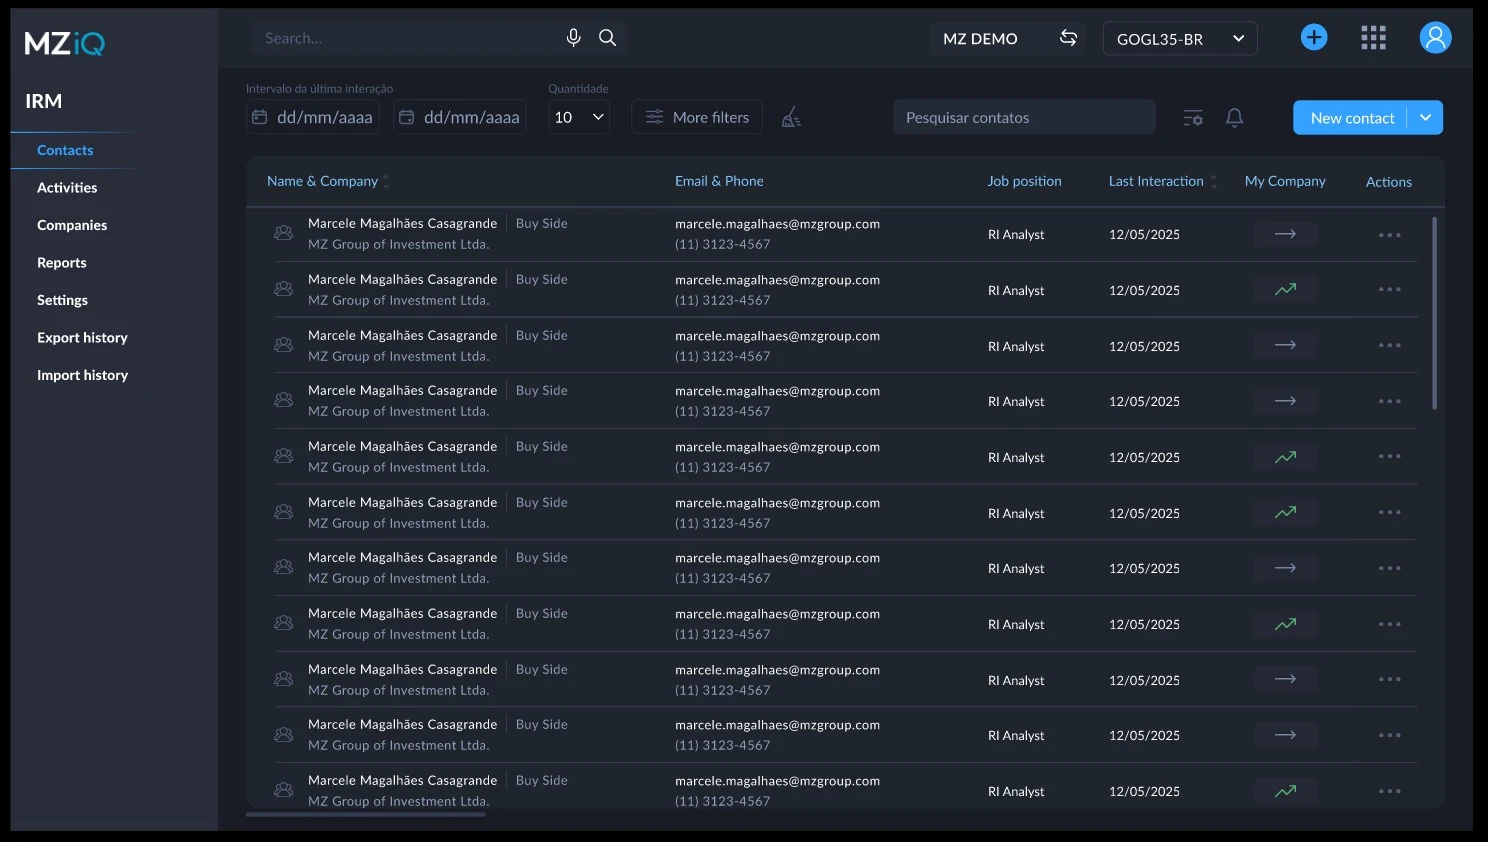Screen dimensions: 1488x842
Task: Click My Company arrow icon in first row
Action: 1285,234
